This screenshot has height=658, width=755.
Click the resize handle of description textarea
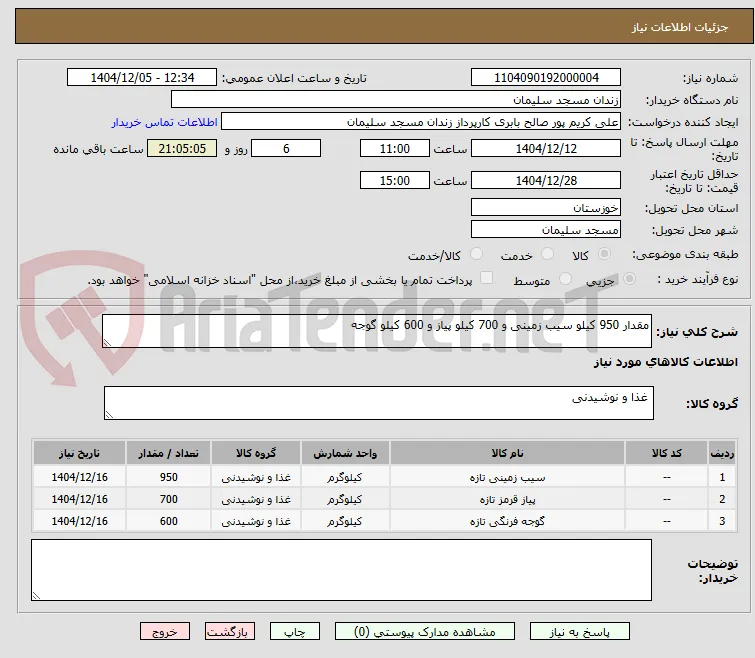point(107,342)
